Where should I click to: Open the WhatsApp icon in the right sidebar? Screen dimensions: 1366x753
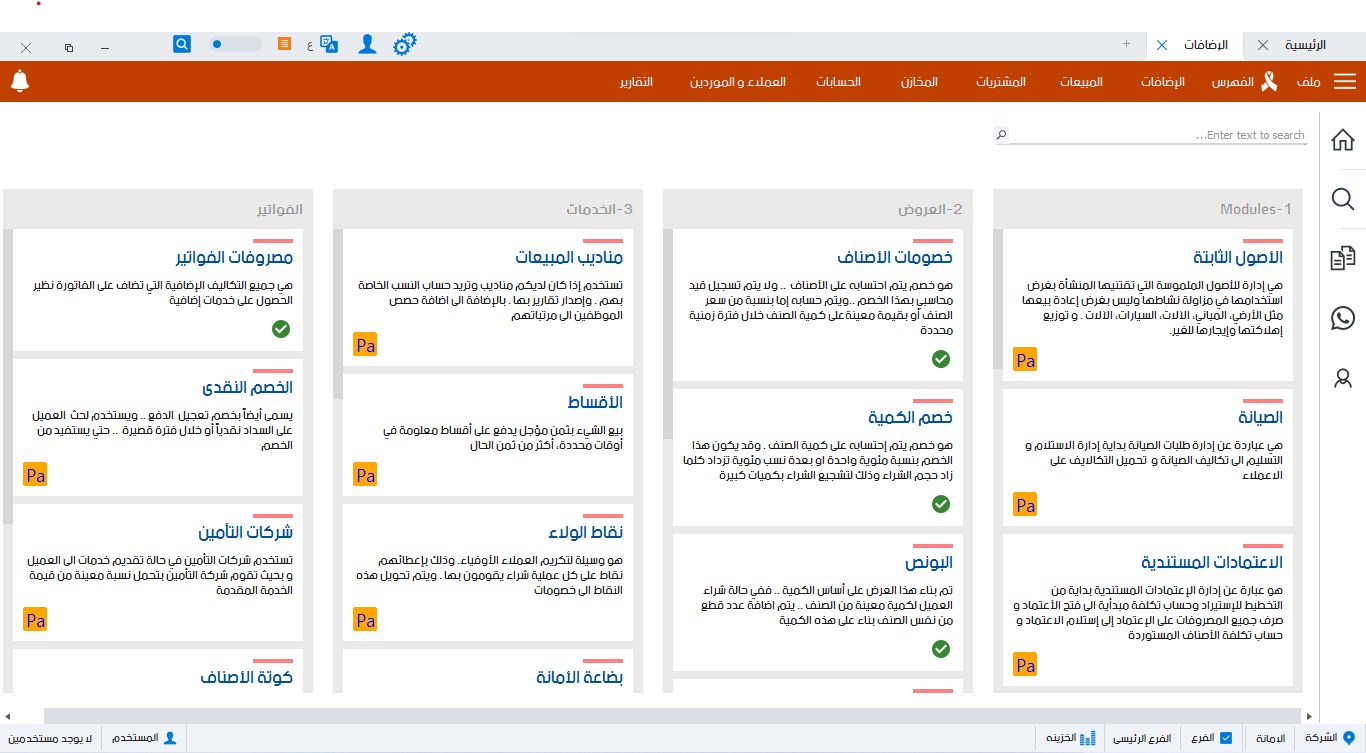tap(1342, 318)
